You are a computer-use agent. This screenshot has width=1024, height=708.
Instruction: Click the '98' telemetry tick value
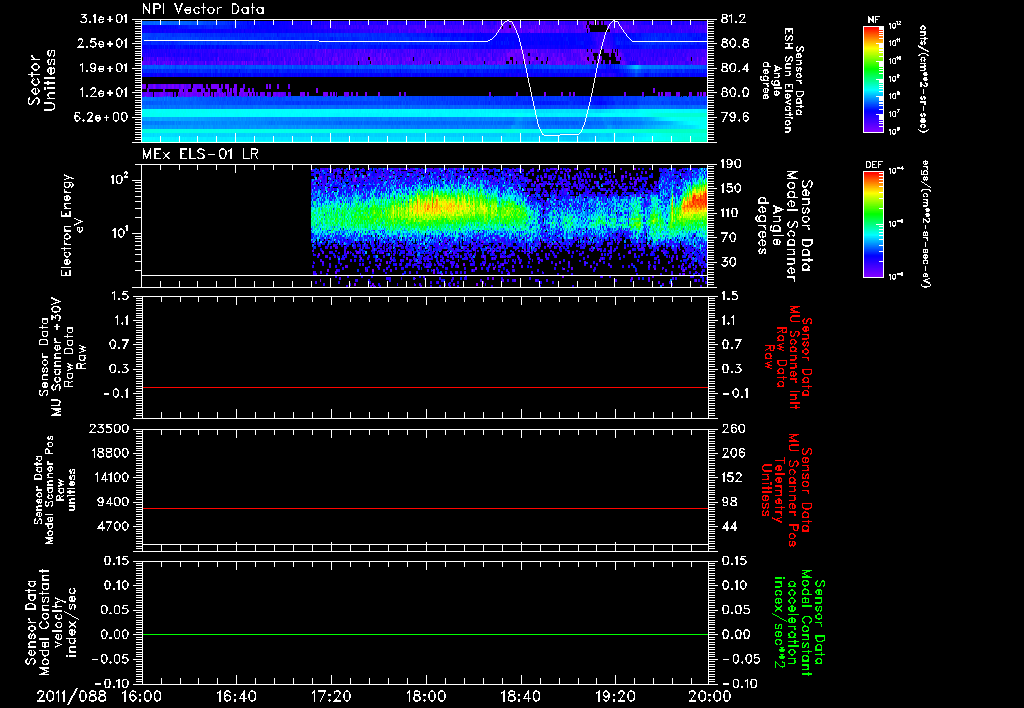729,502
